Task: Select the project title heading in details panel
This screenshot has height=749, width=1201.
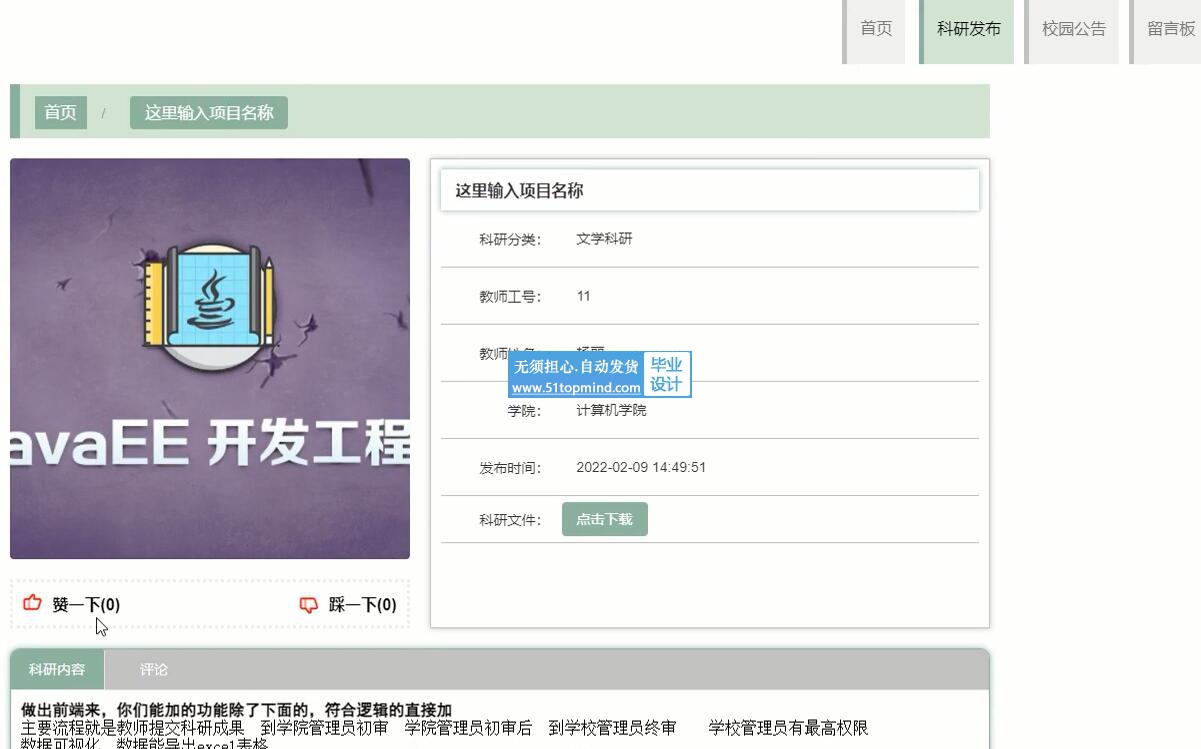Action: 519,190
